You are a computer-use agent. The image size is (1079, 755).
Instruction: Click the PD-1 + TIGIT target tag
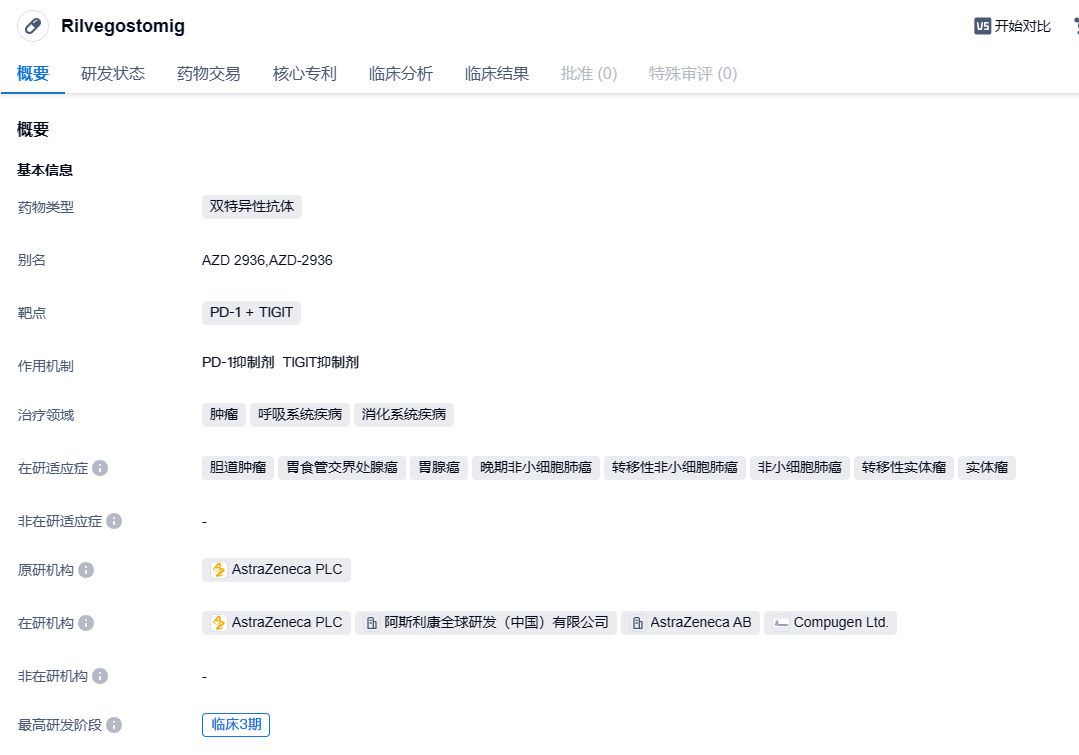click(x=251, y=313)
